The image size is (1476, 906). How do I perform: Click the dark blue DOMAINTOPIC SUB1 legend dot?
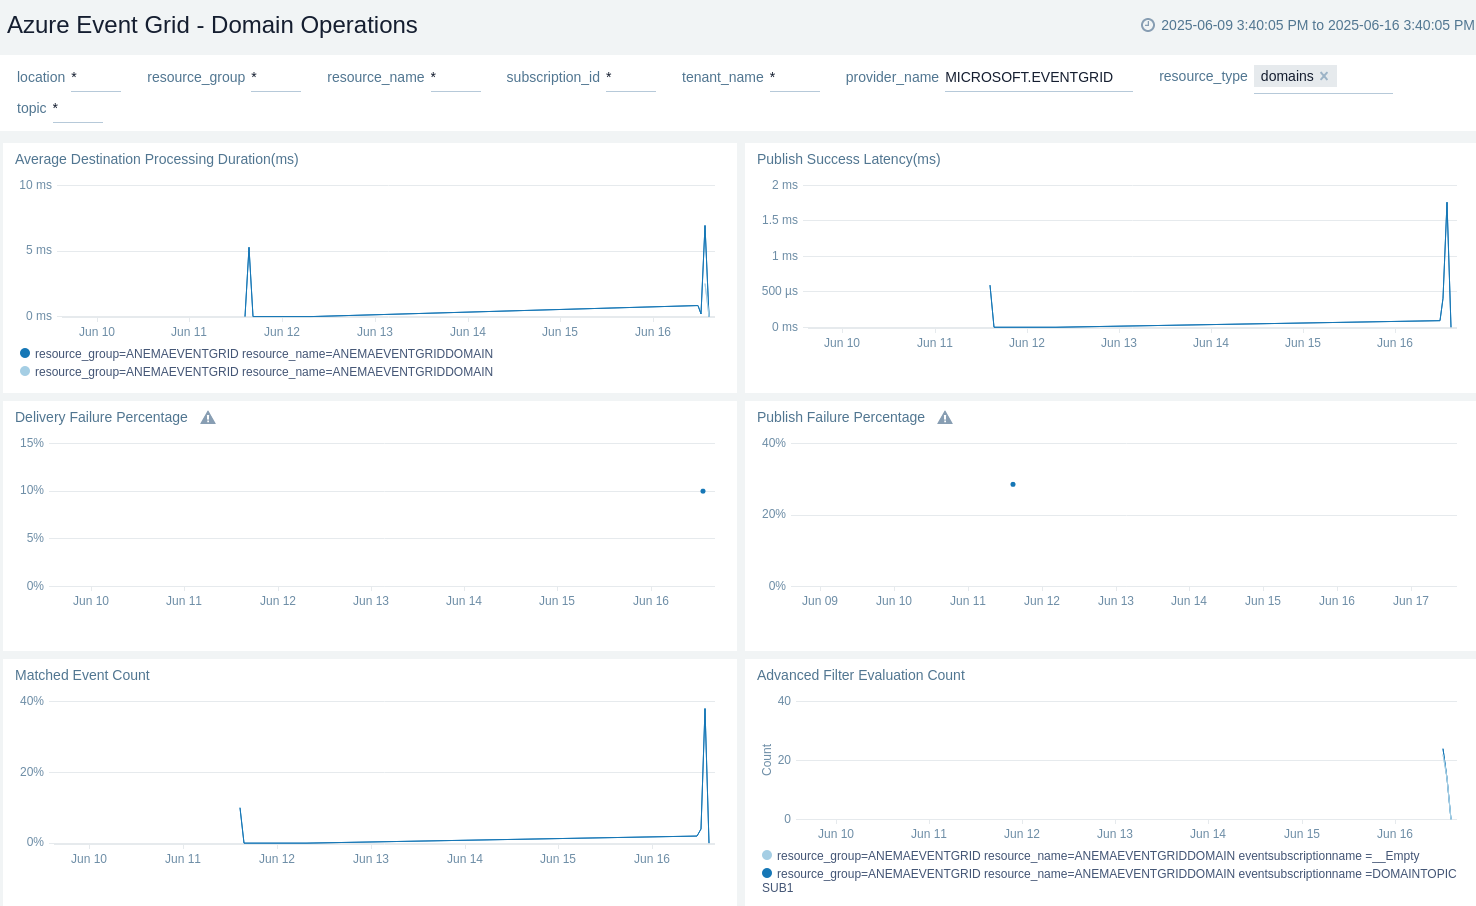point(767,873)
